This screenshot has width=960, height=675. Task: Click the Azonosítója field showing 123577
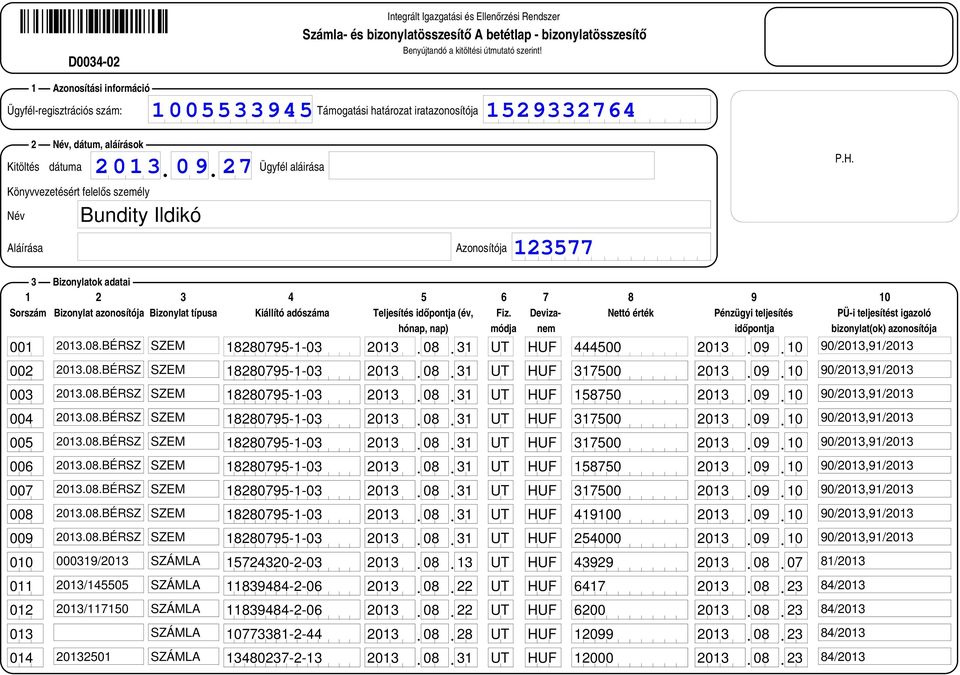tap(611, 247)
